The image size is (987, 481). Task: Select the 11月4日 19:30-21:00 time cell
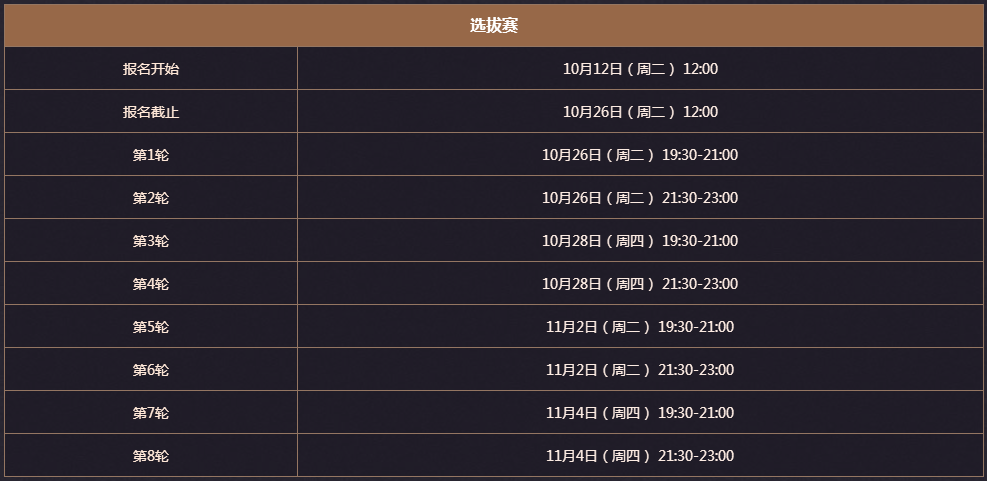[x=640, y=412]
